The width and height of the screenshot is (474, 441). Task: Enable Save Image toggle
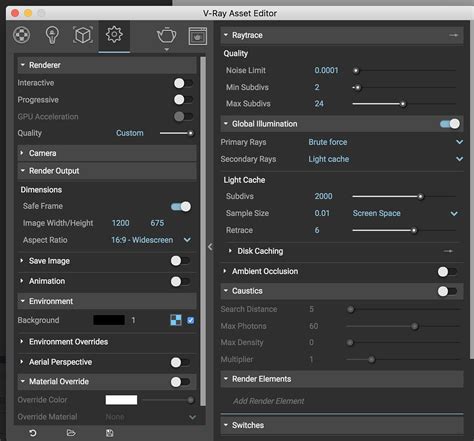tap(180, 261)
